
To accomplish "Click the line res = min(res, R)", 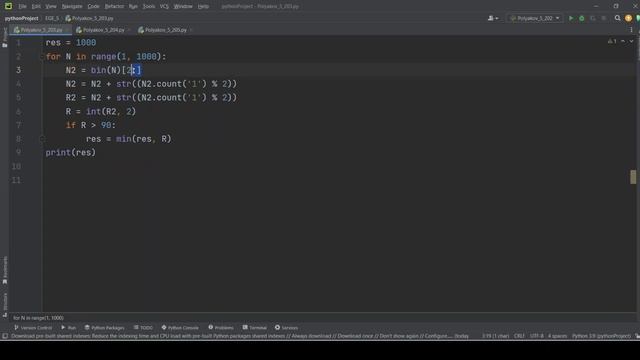I will pos(129,139).
